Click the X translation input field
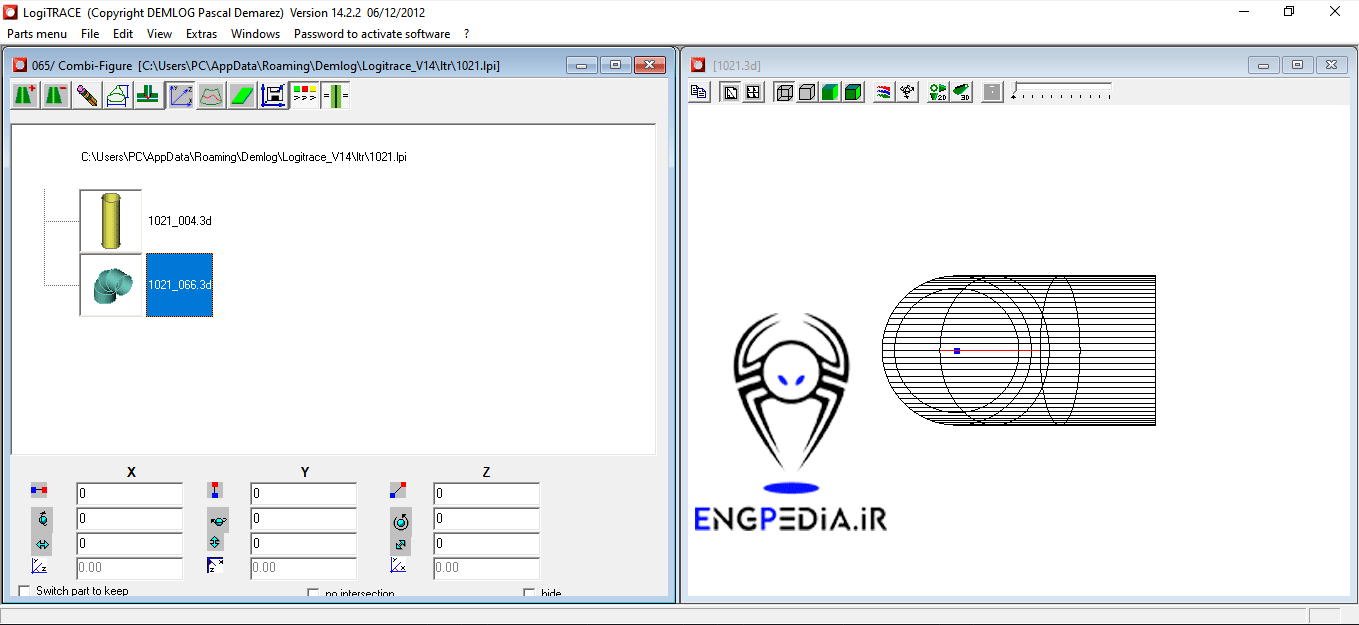The image size is (1359, 625). [x=129, y=494]
